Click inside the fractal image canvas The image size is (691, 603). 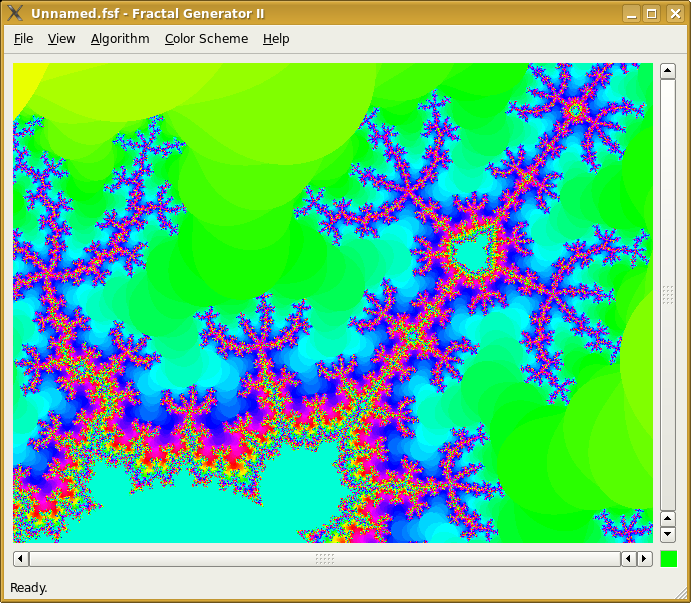pyautogui.click(x=333, y=303)
